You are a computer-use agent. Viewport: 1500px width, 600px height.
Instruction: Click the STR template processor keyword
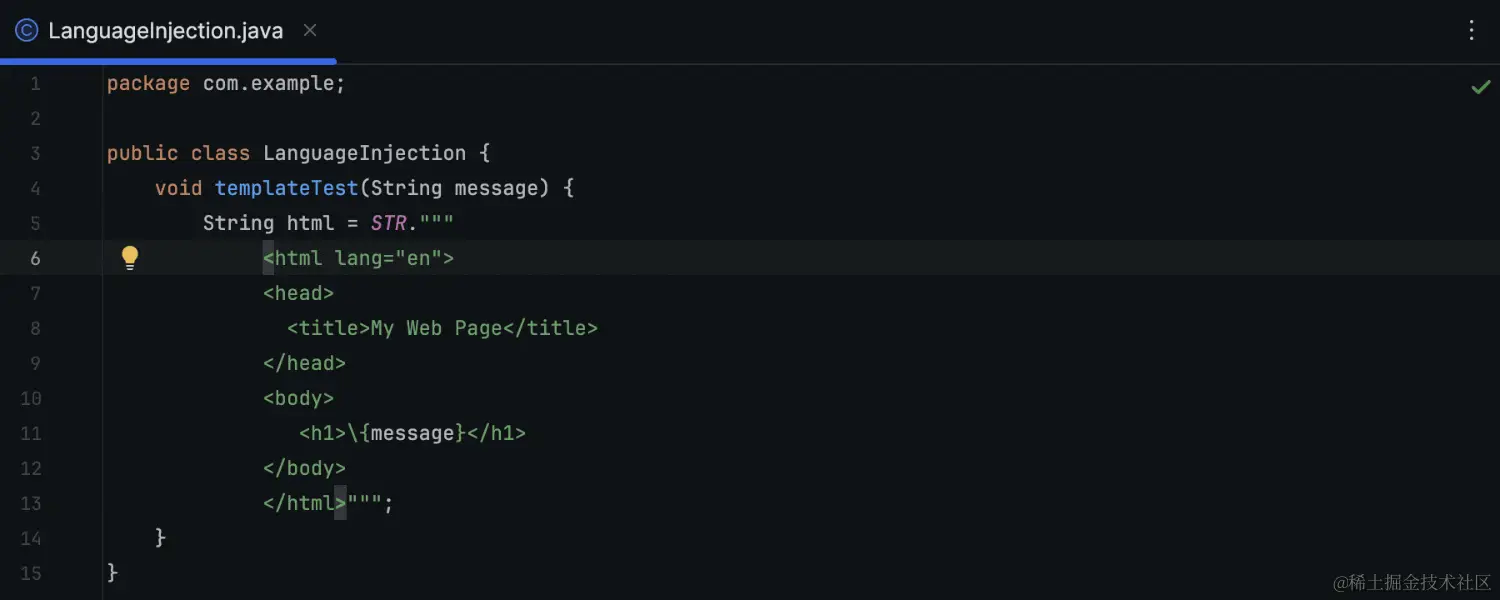coord(388,222)
